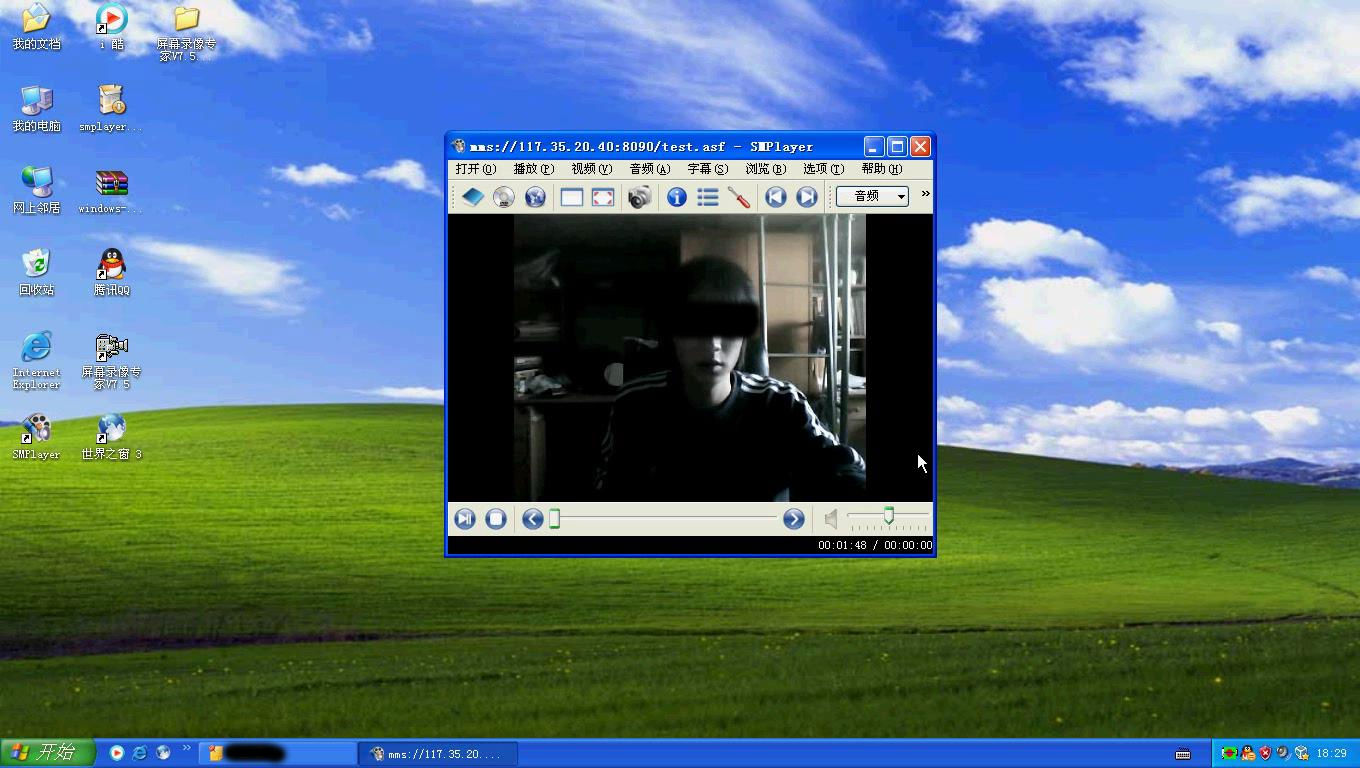The width and height of the screenshot is (1360, 768).
Task: Launch media player from quick launch
Action: coord(117,753)
